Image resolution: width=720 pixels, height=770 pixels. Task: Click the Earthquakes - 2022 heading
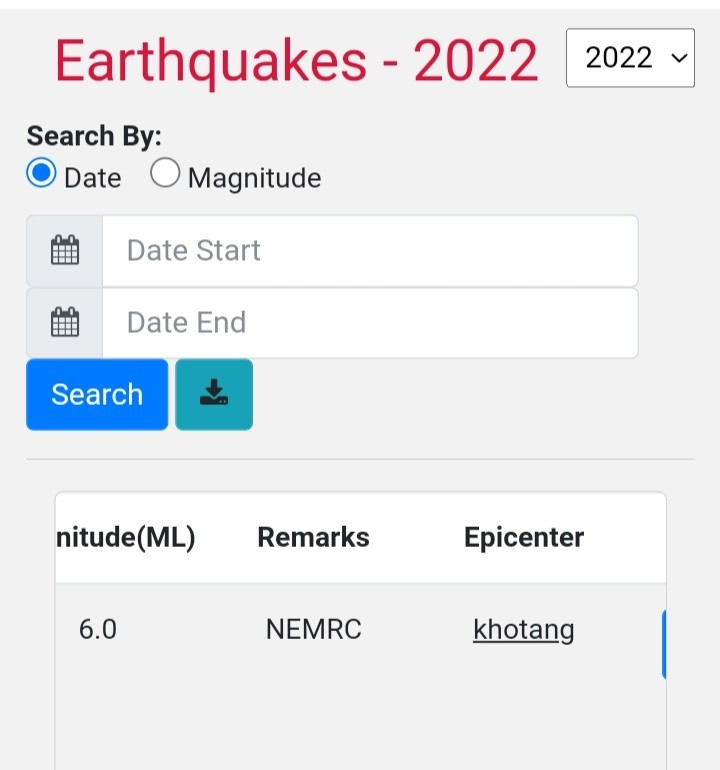(296, 61)
